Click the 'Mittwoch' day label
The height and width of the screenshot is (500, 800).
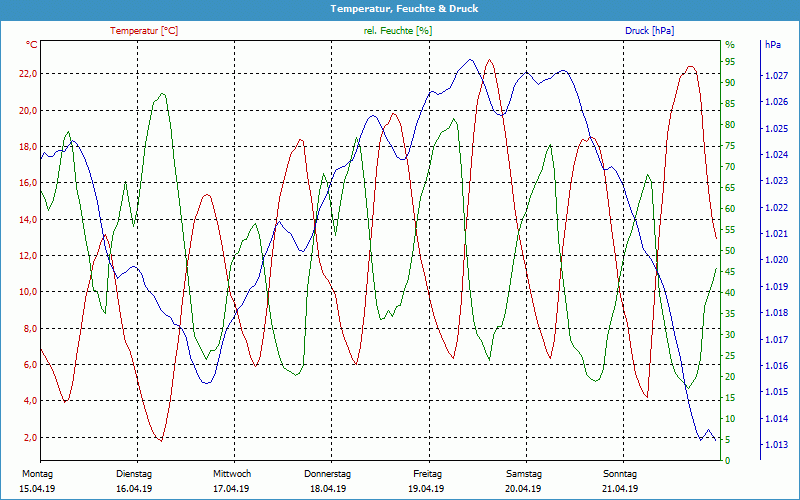[232, 474]
